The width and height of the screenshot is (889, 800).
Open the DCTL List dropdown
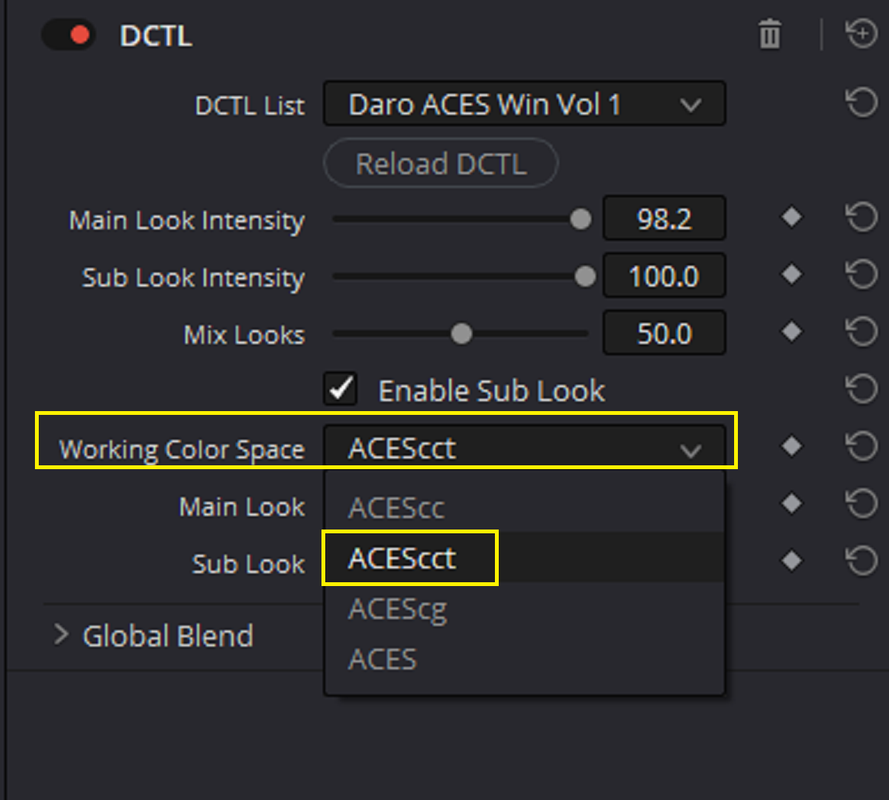point(524,104)
